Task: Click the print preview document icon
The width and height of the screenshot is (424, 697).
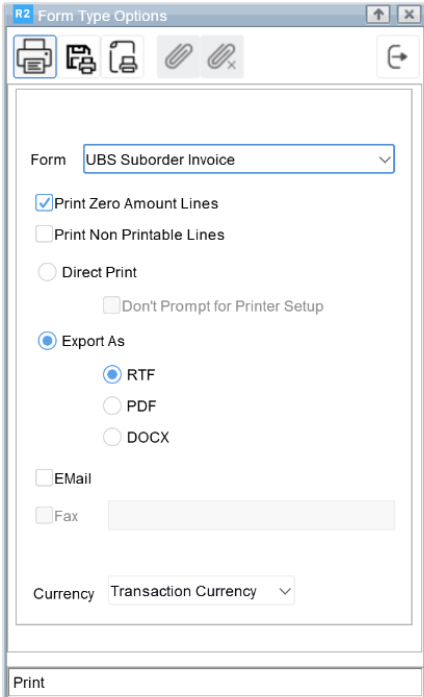Action: click(x=122, y=57)
